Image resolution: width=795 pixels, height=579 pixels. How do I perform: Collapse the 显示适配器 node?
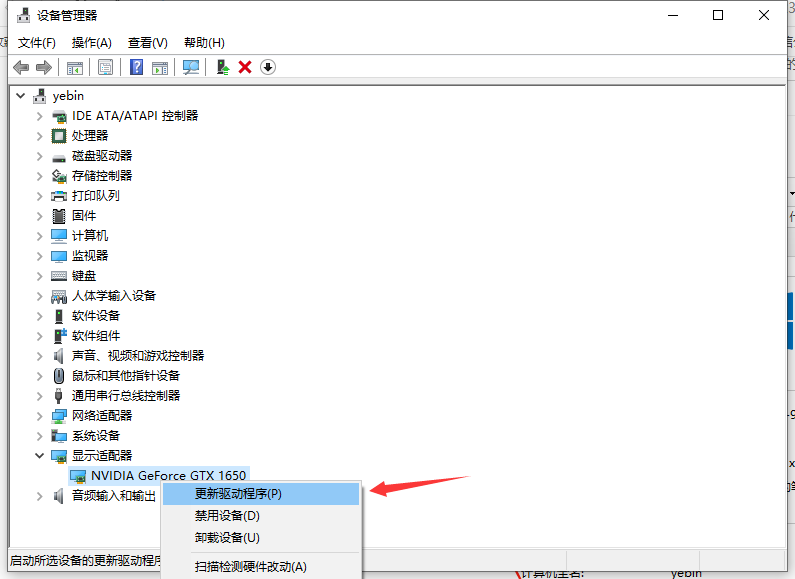tap(40, 456)
